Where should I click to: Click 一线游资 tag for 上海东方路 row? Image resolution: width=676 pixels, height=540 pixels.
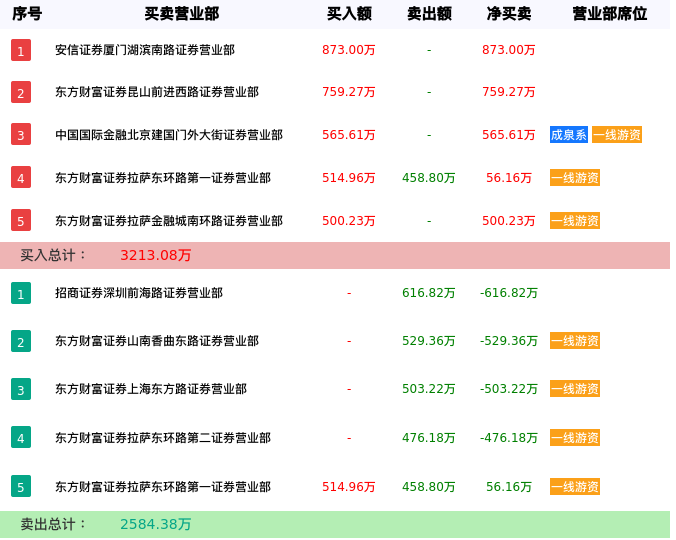tap(575, 389)
